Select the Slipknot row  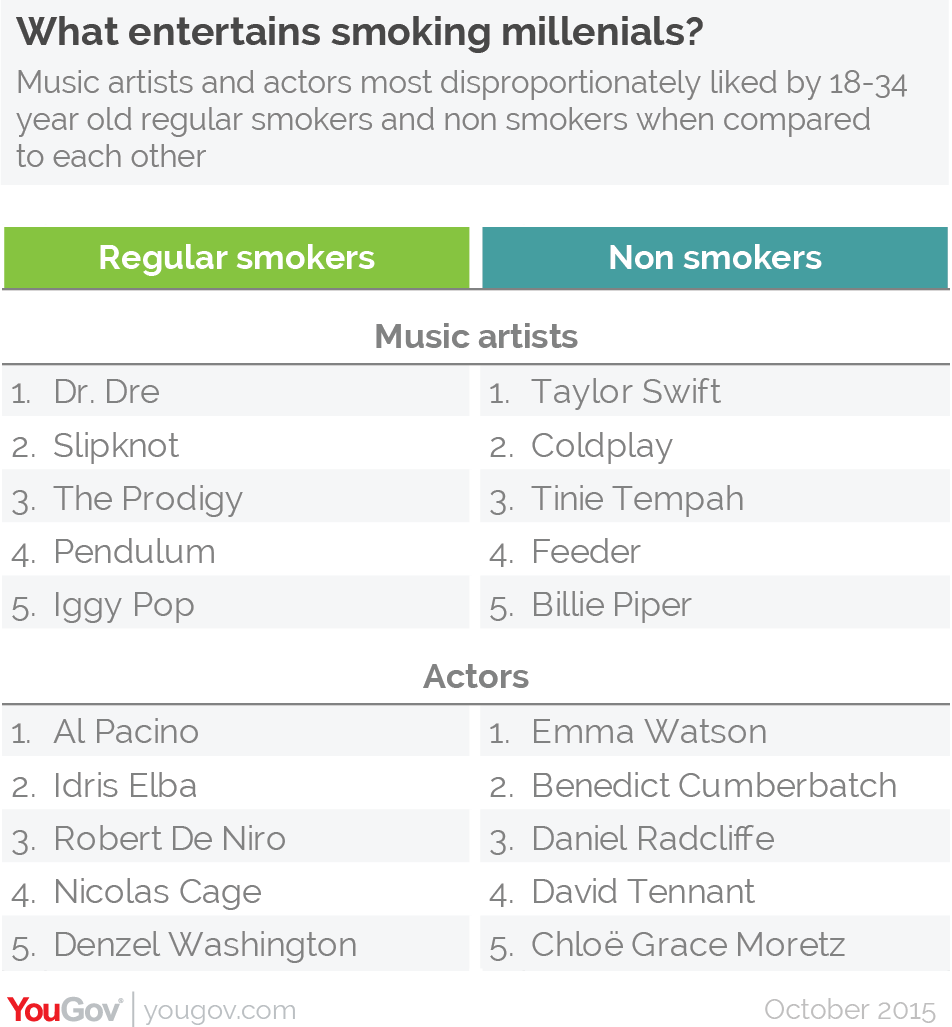pos(236,445)
